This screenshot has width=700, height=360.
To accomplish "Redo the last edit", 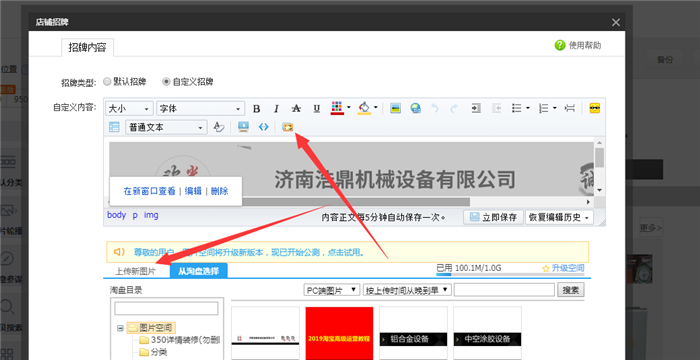I will pyautogui.click(x=454, y=108).
